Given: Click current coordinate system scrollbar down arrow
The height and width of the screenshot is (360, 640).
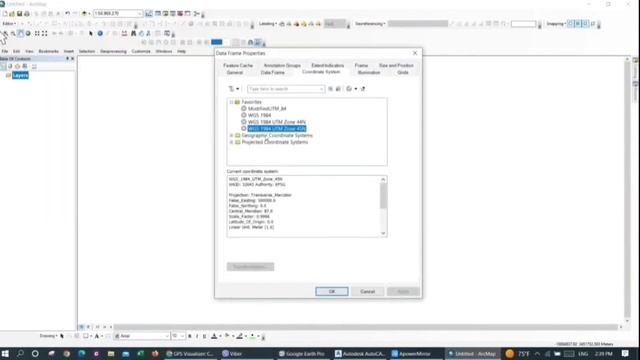Looking at the screenshot, I should 383,233.
